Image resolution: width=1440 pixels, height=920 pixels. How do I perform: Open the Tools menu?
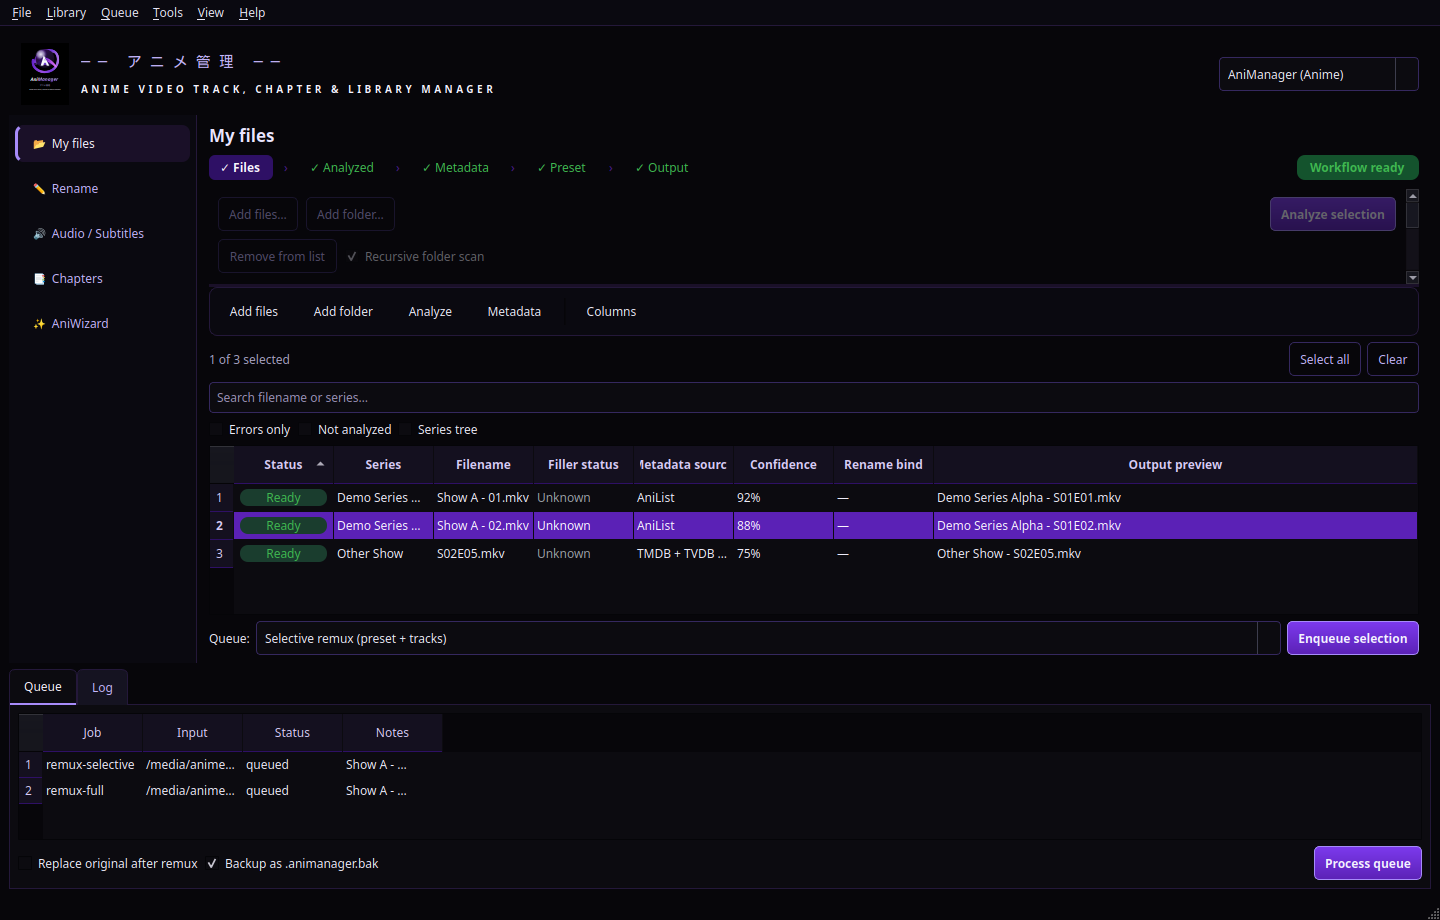[168, 13]
